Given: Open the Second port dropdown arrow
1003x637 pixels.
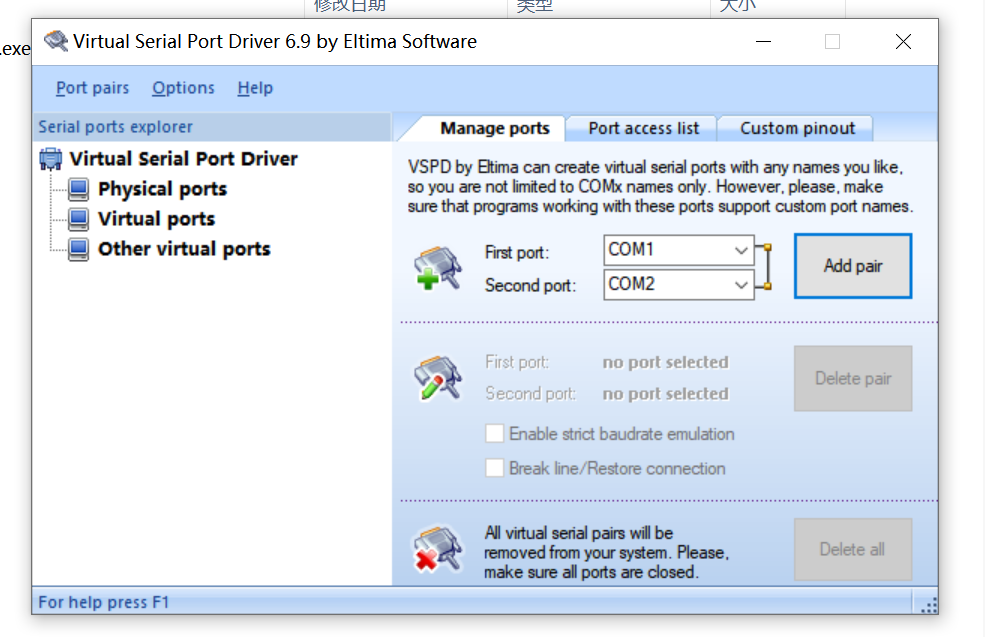Looking at the screenshot, I should (x=741, y=285).
